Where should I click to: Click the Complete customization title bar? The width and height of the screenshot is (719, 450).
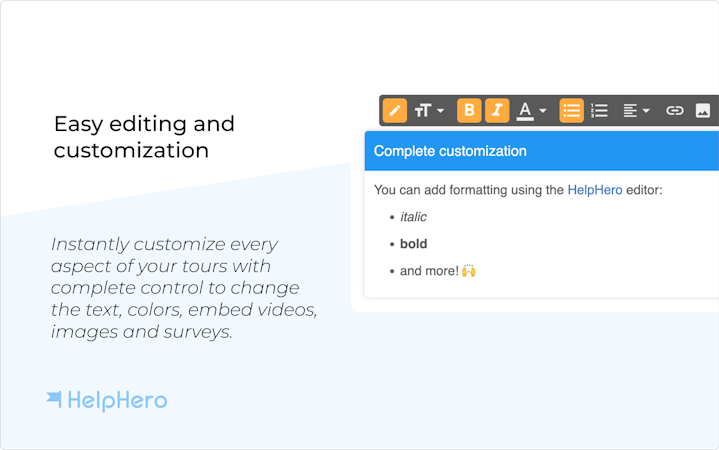pyautogui.click(x=542, y=151)
